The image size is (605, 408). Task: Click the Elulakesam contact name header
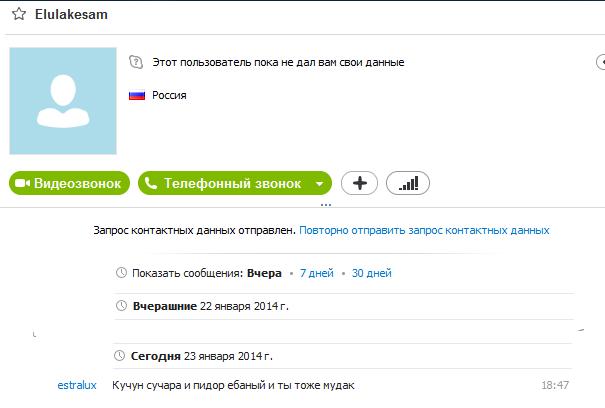coord(71,14)
